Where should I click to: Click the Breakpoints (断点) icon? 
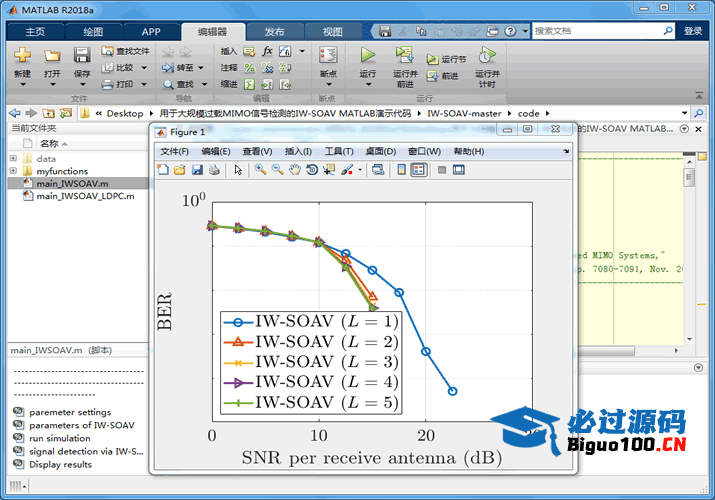(x=328, y=55)
